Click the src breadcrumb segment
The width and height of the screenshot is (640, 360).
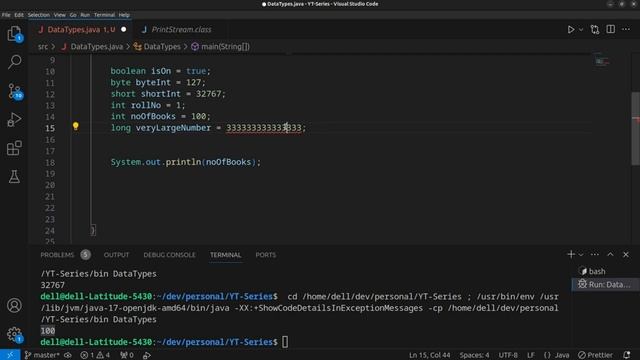(x=43, y=47)
